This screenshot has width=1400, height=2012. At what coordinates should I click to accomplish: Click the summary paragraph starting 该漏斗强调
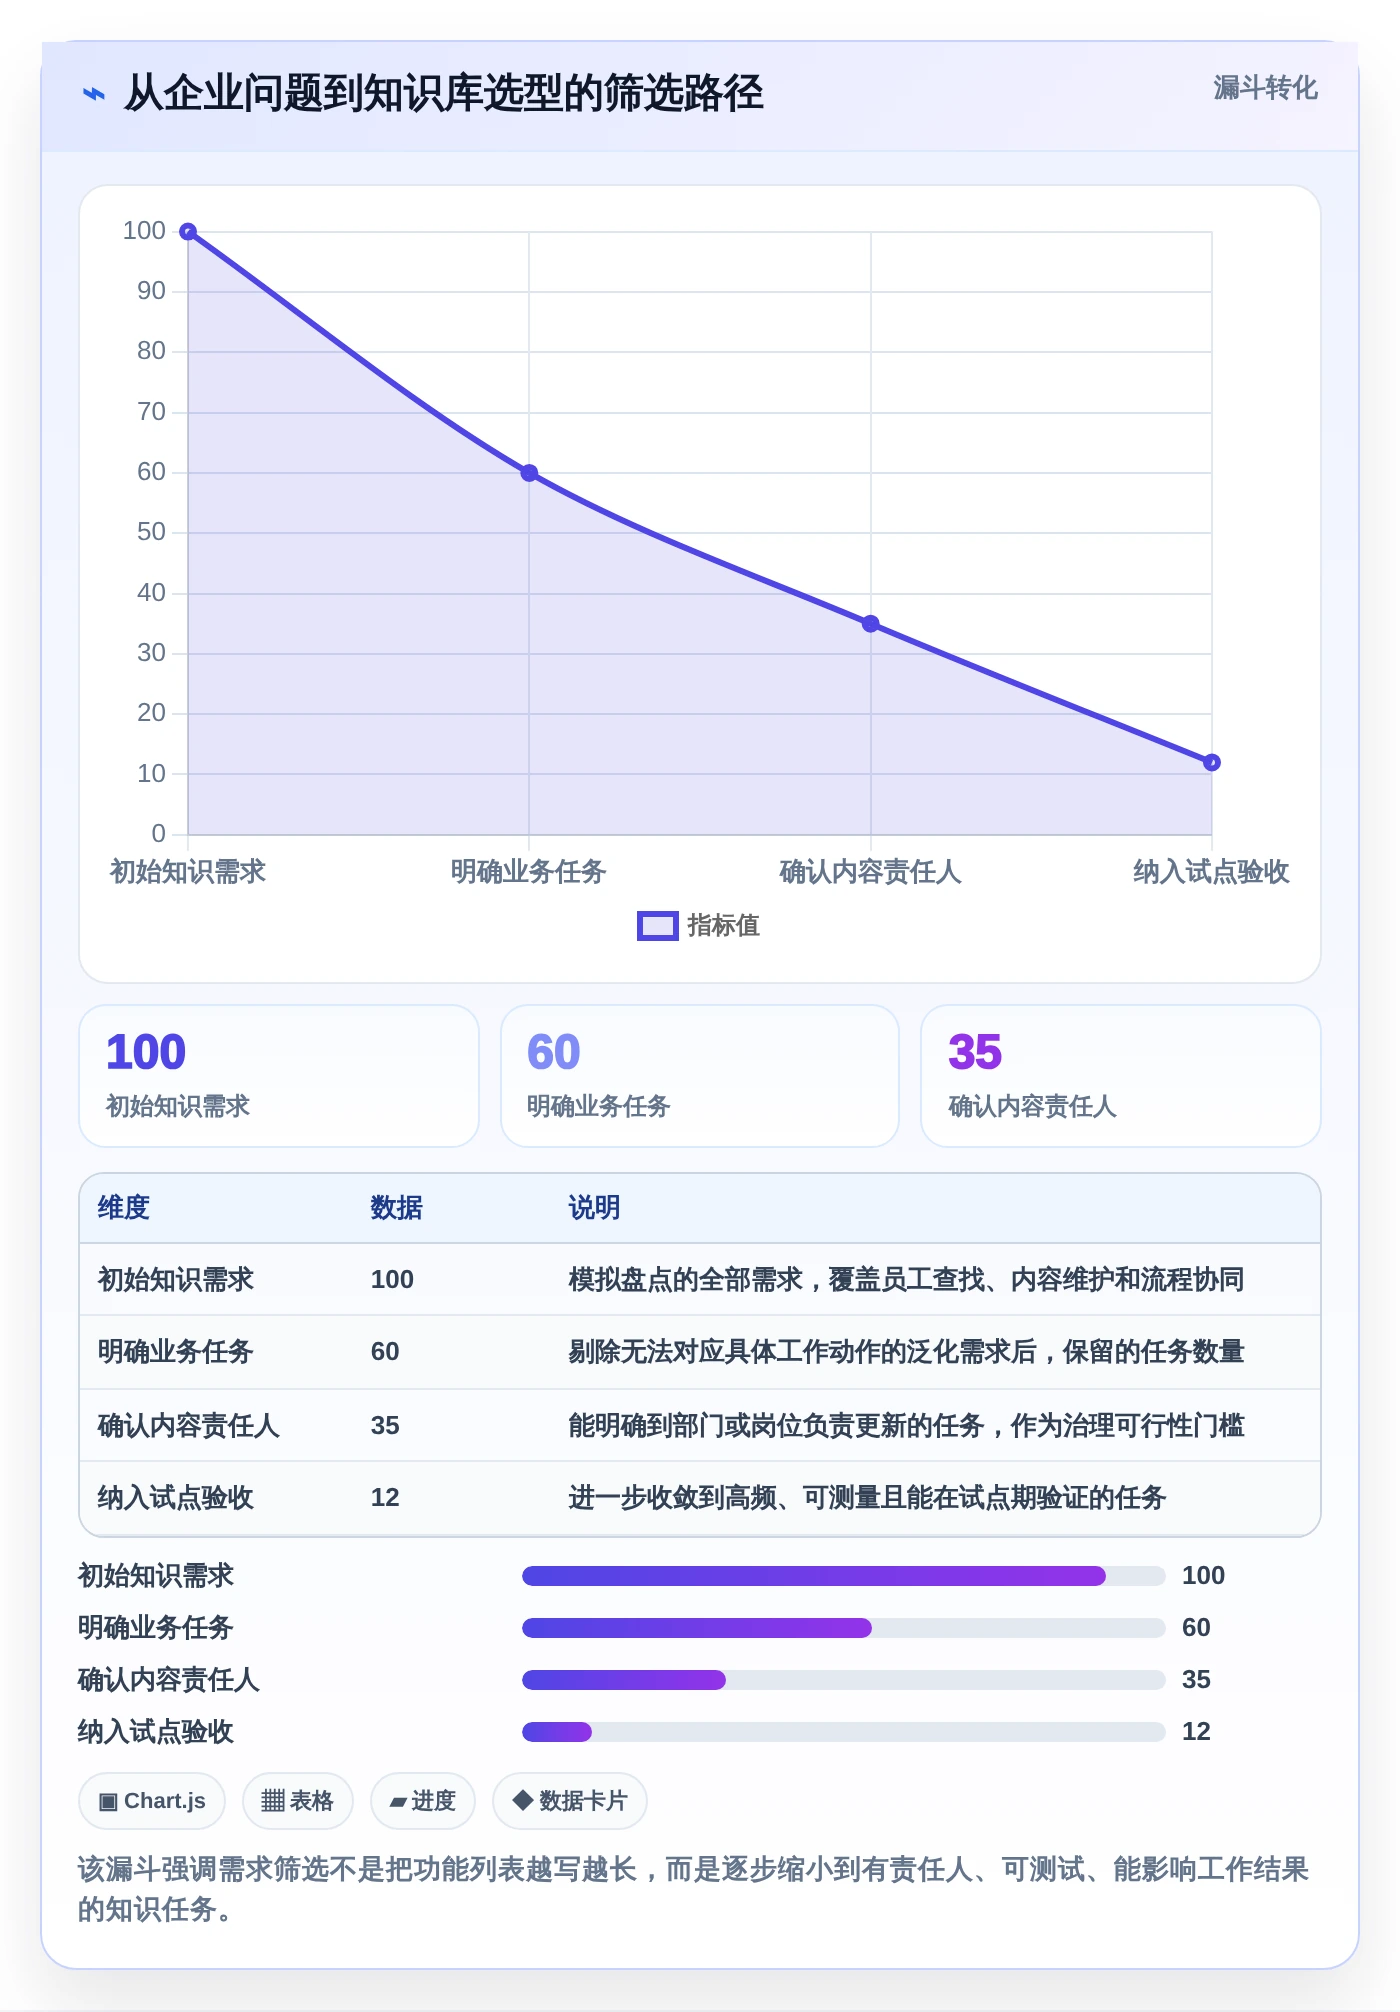(694, 1889)
